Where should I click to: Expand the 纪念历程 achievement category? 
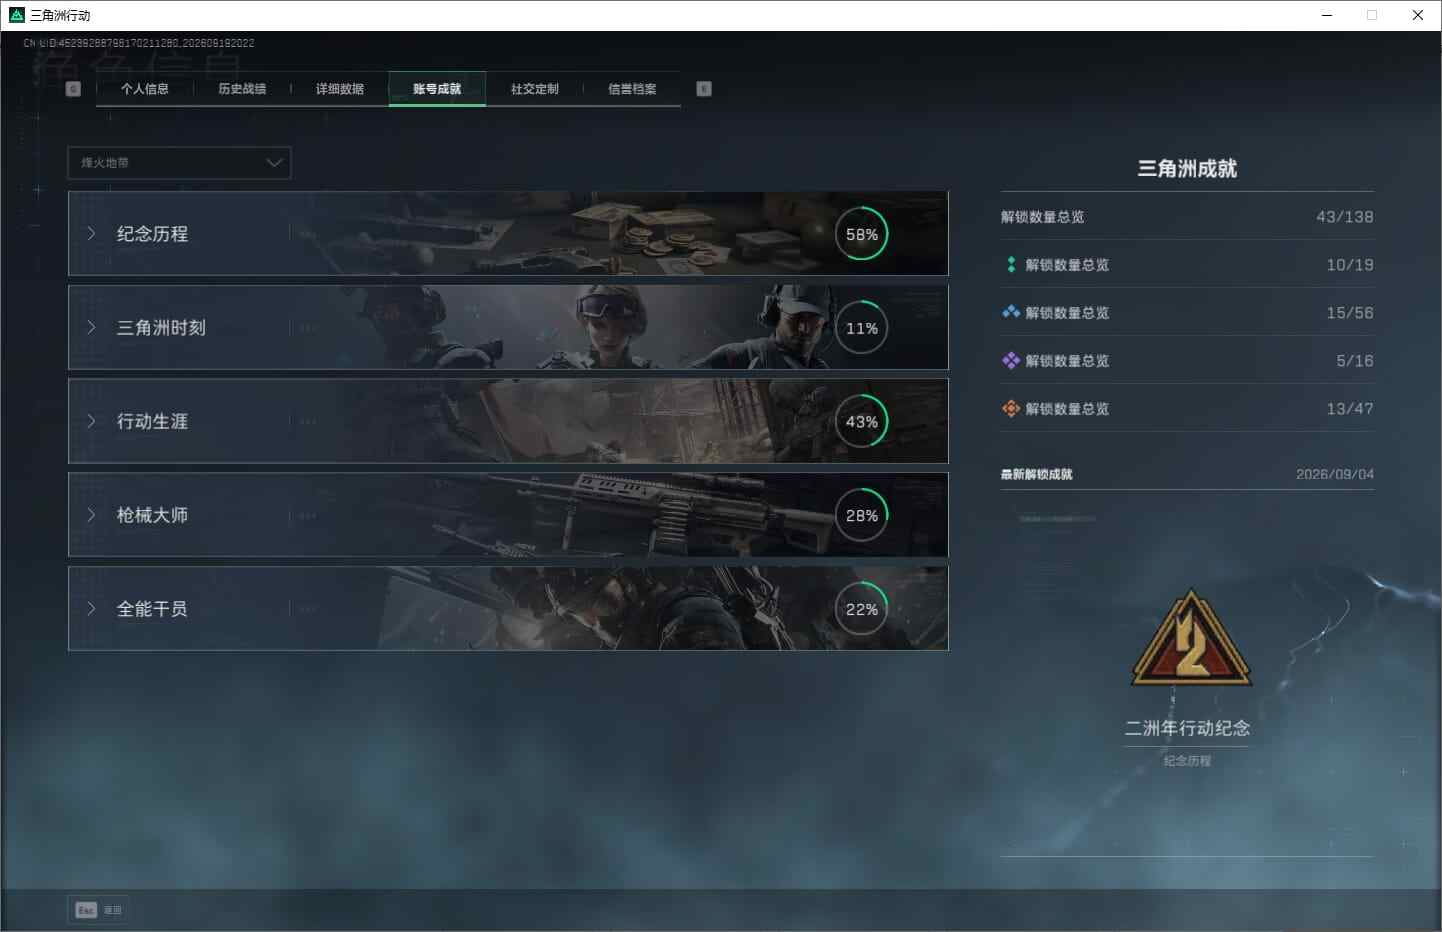click(x=508, y=234)
